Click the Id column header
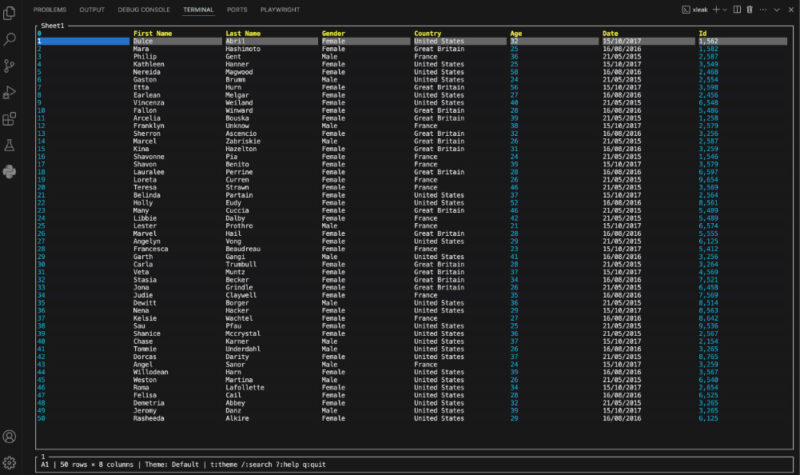This screenshot has height=475, width=800. [703, 34]
